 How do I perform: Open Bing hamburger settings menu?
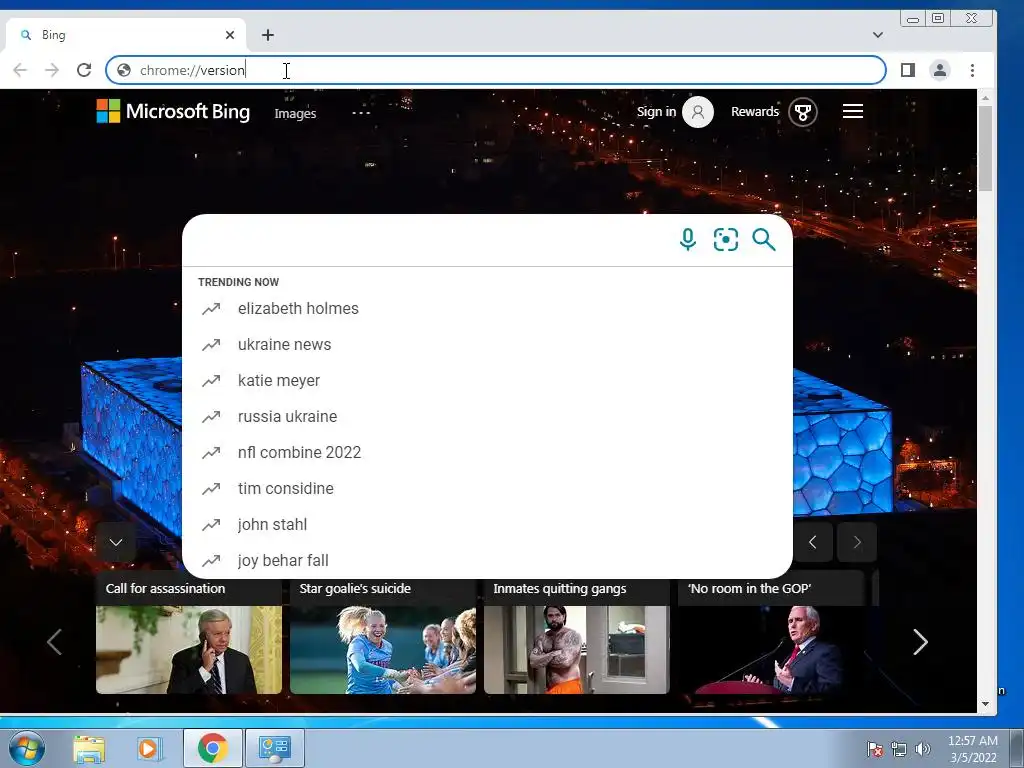pos(853,112)
